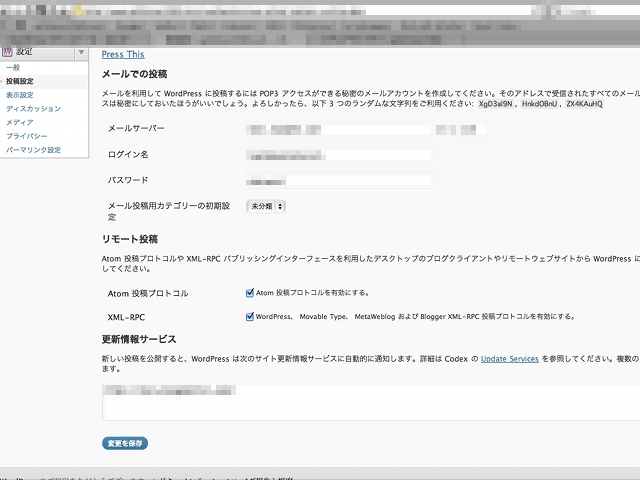Image resolution: width=640 pixels, height=480 pixels.
Task: Open the Update Services Codex link
Action: (x=509, y=359)
